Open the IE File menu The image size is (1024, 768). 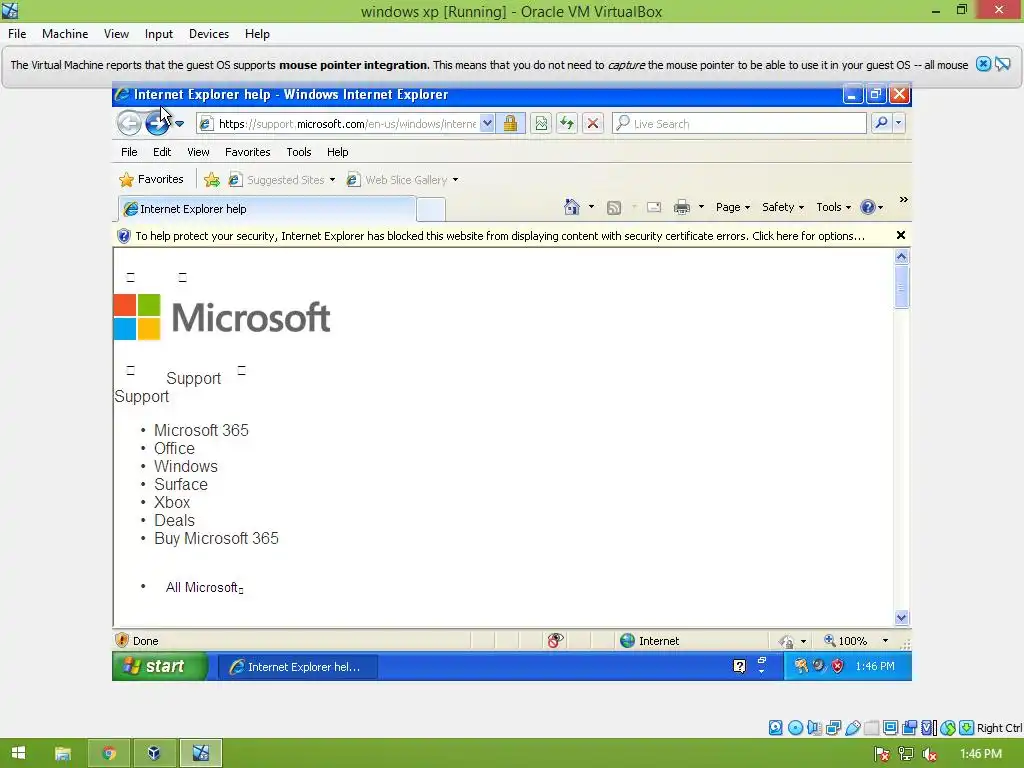pyautogui.click(x=129, y=152)
